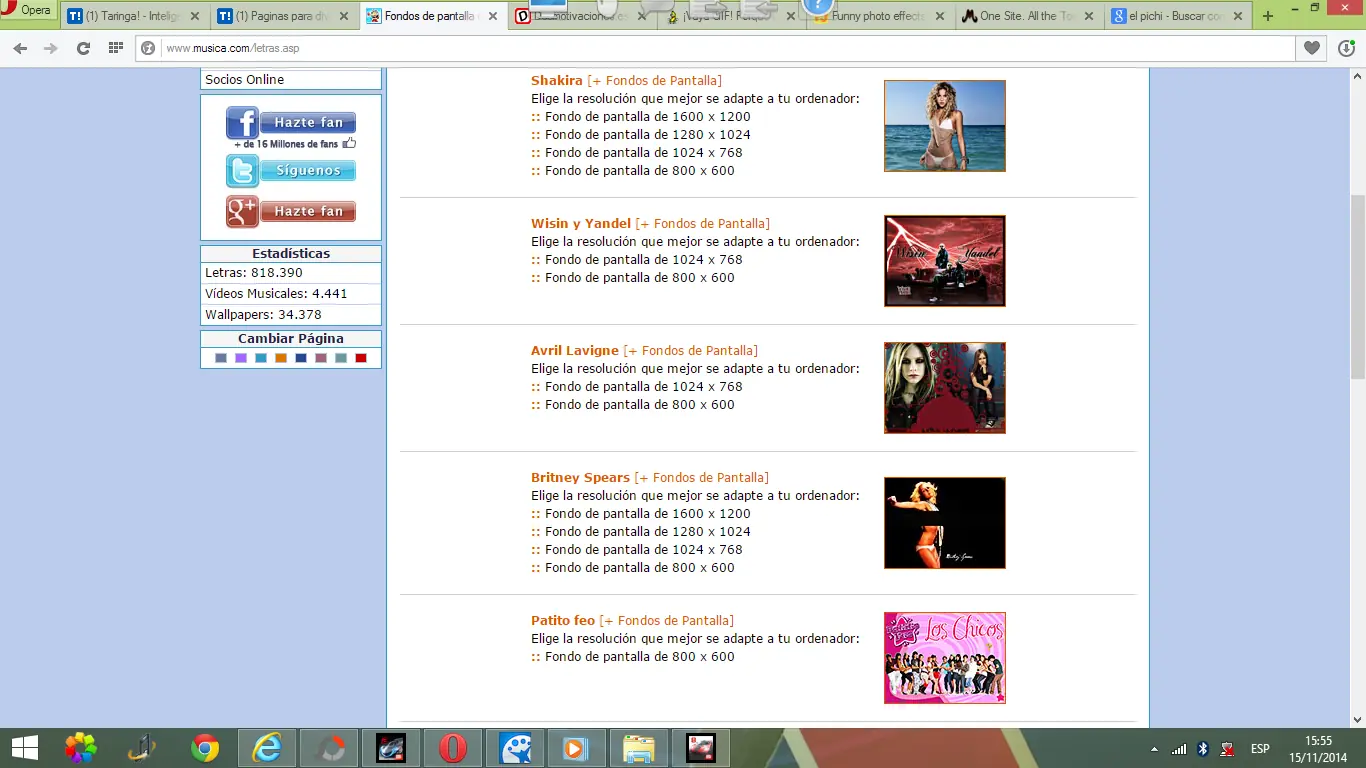The image size is (1366, 768).
Task: Open the Shakira artist link
Action: click(557, 81)
